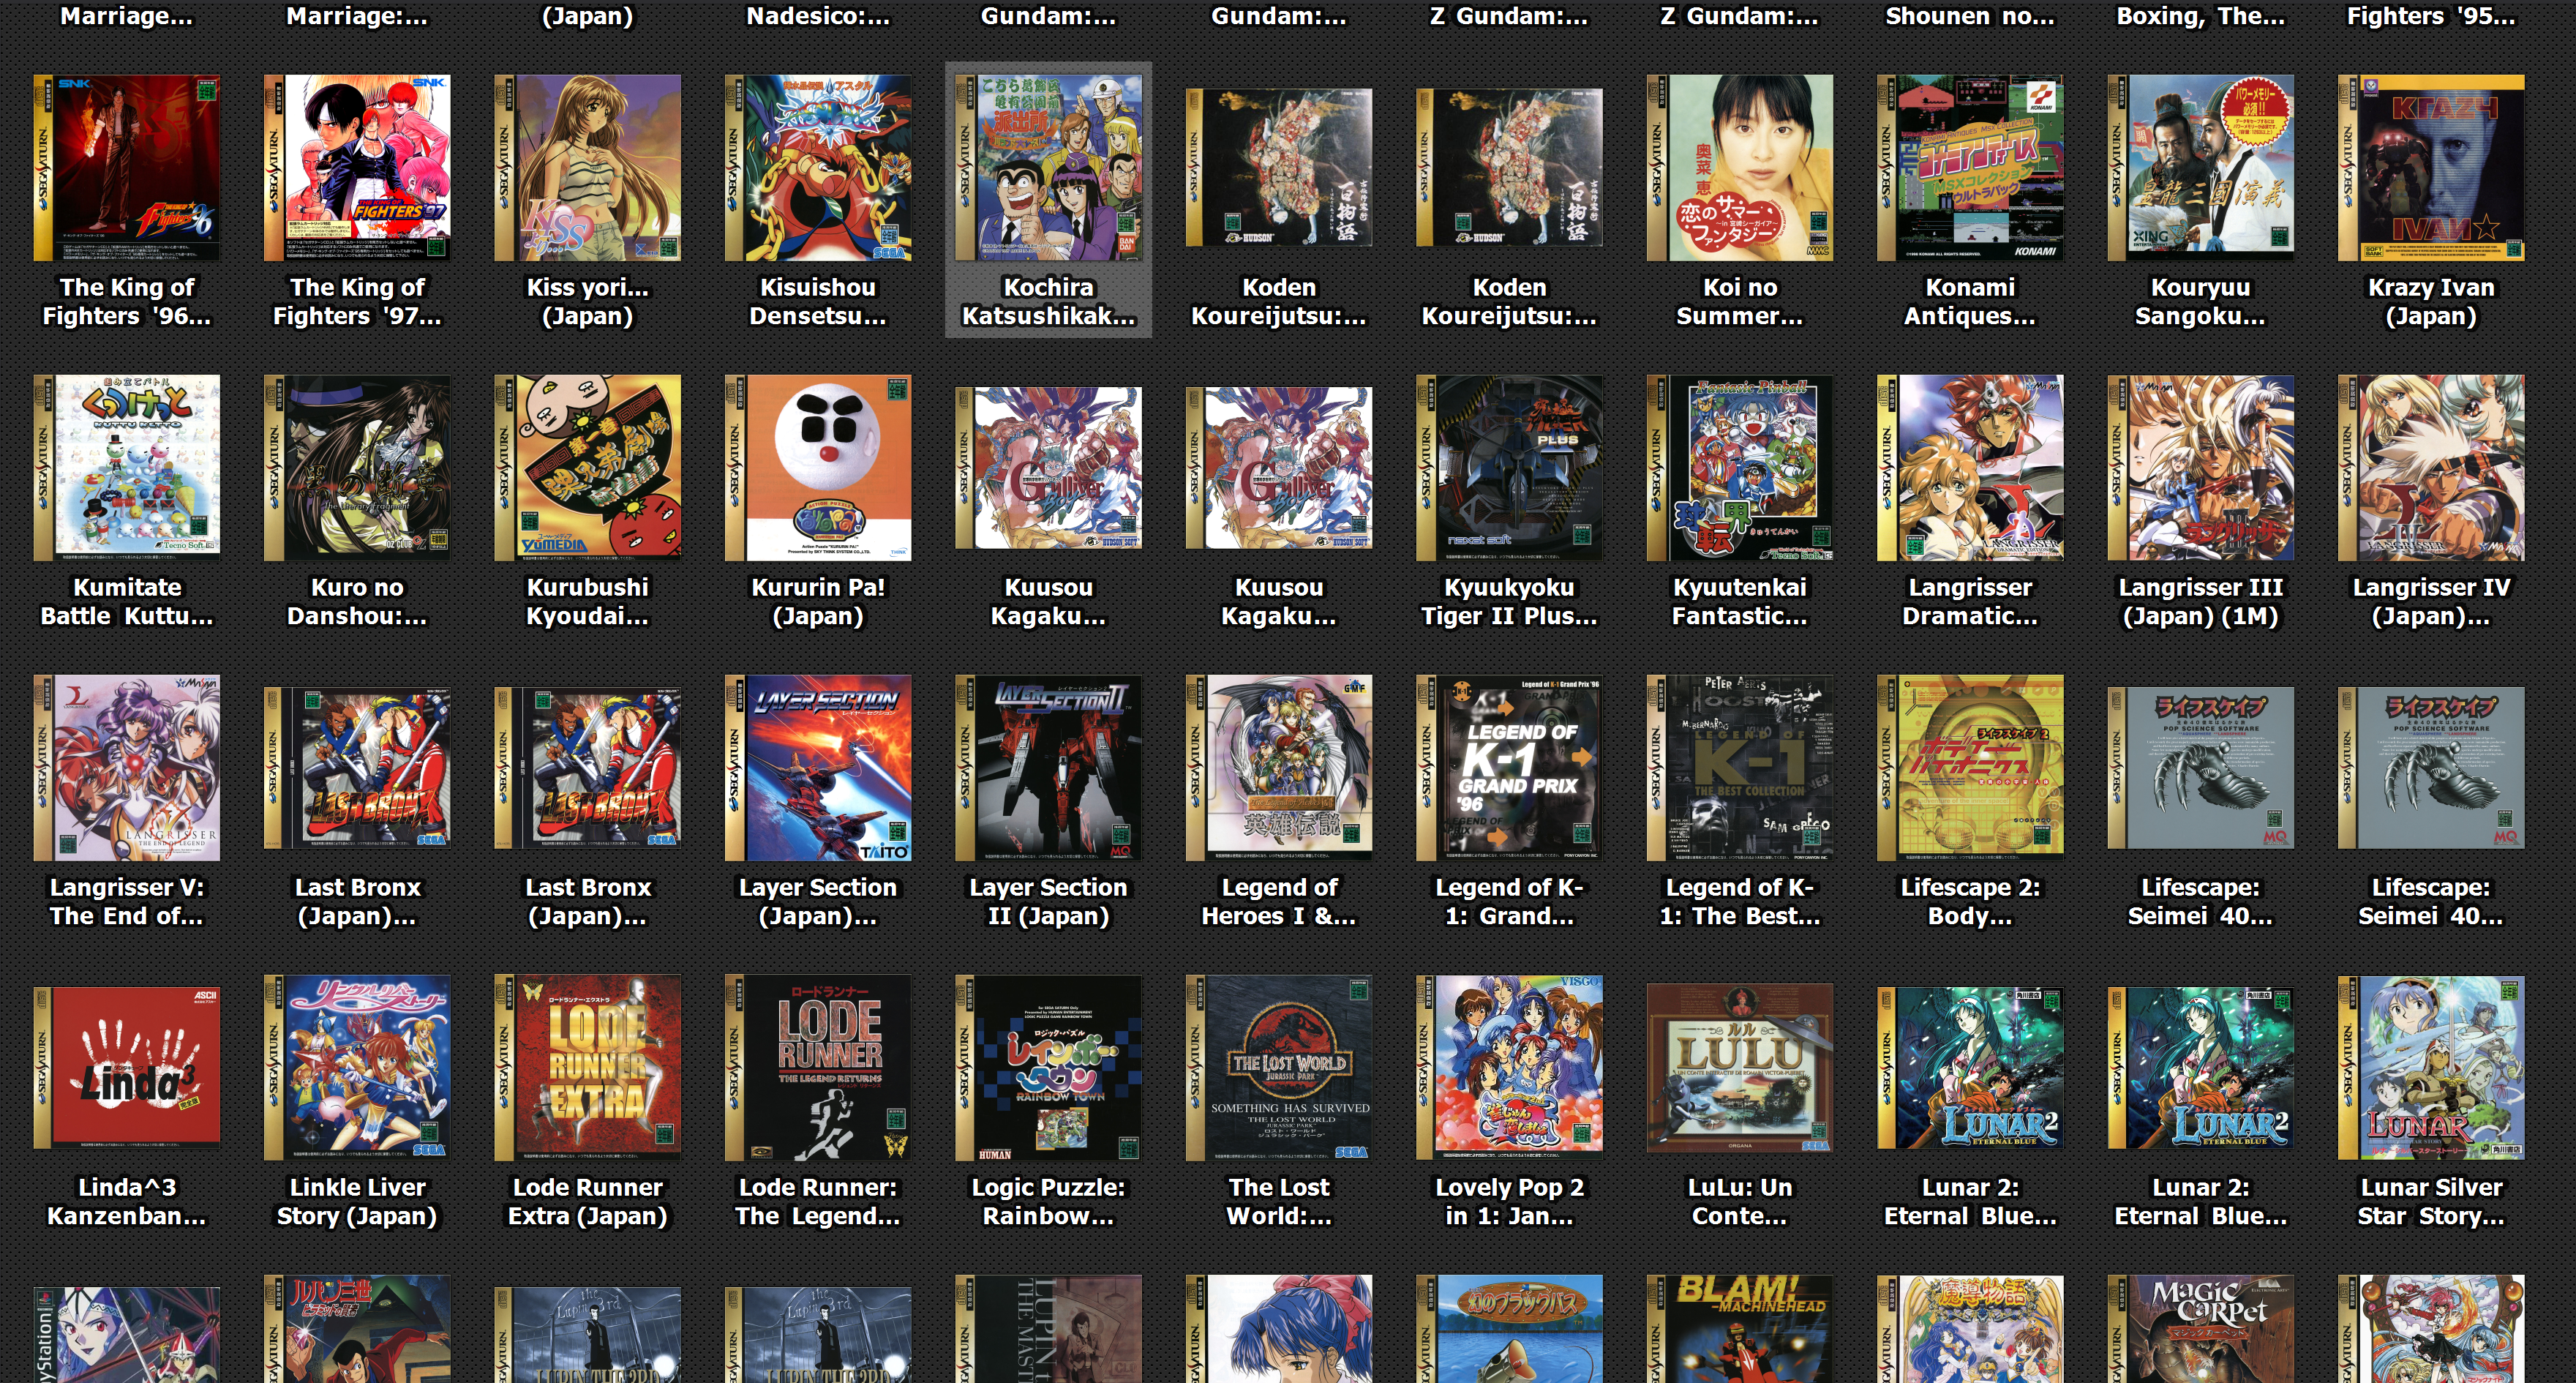Screen dimensions: 2576x1383
Task: Click the Kiss yori... (Japan) title
Action: pyautogui.click(x=588, y=302)
